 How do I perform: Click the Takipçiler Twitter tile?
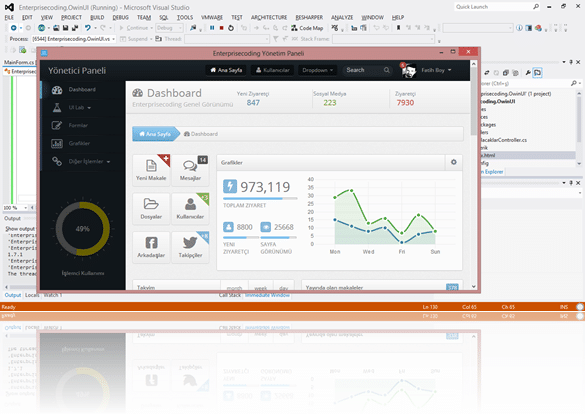190,248
